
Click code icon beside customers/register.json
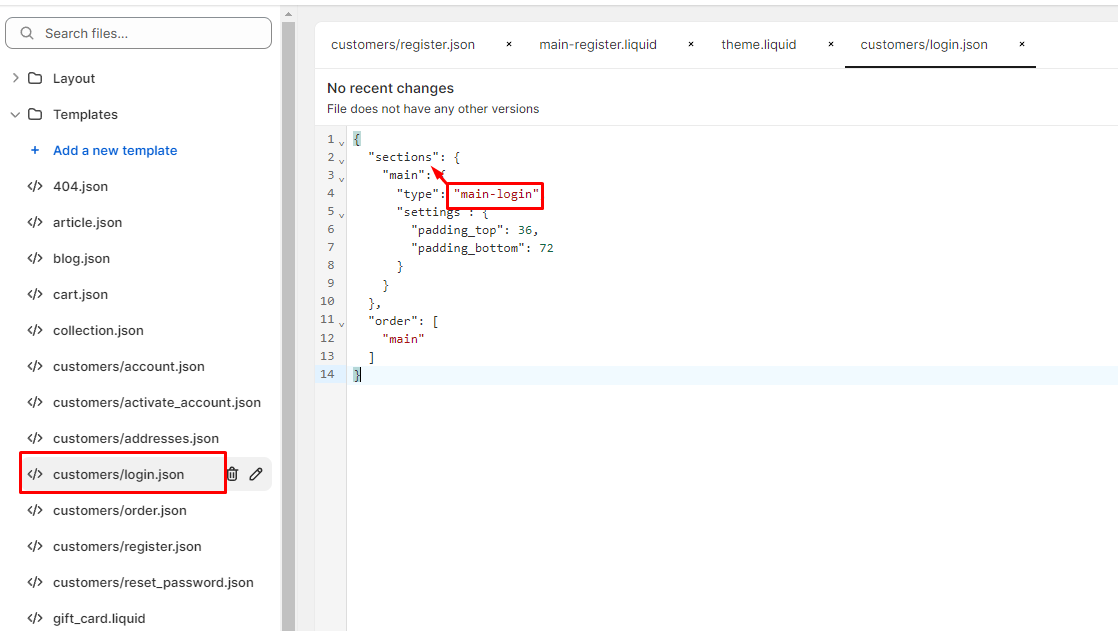[x=35, y=546]
